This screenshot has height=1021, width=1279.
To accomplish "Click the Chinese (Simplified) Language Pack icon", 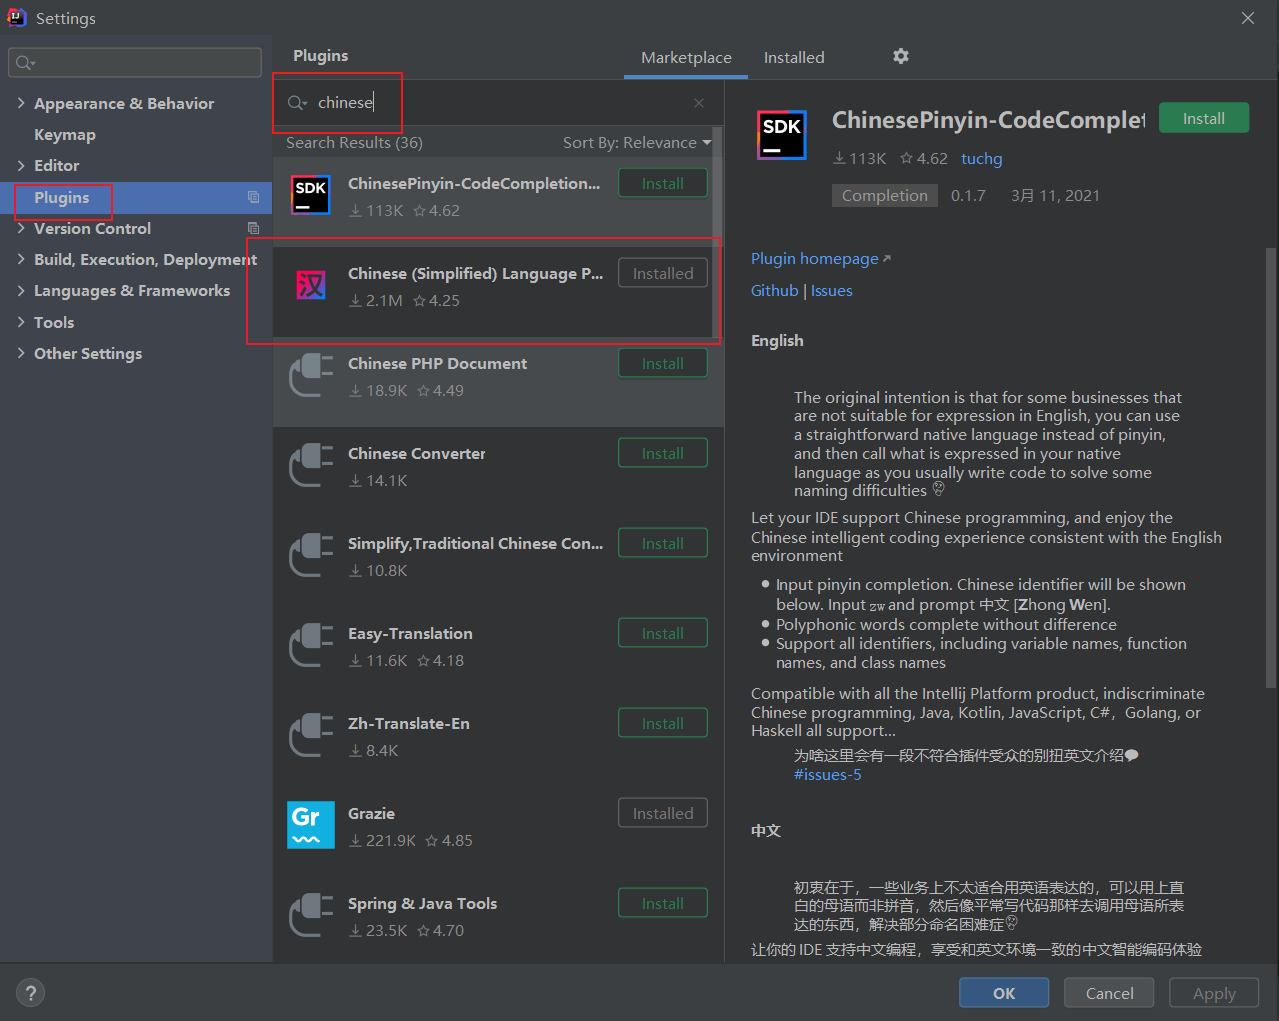I will (x=311, y=285).
